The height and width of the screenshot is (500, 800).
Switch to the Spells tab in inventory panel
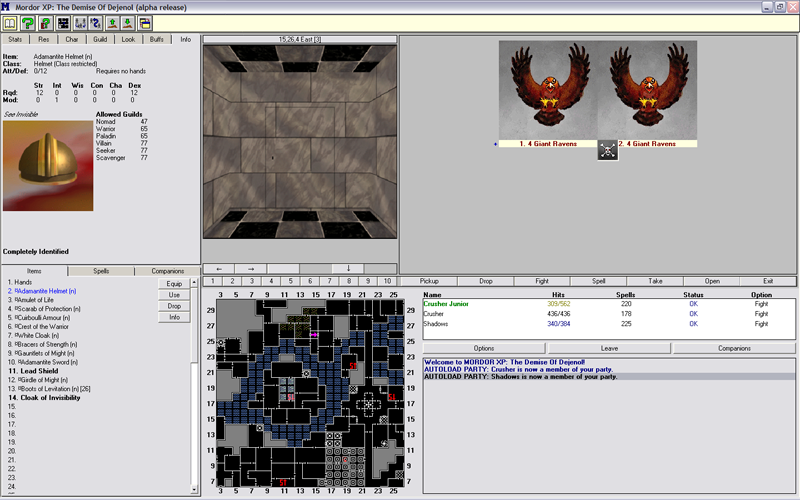pos(101,271)
